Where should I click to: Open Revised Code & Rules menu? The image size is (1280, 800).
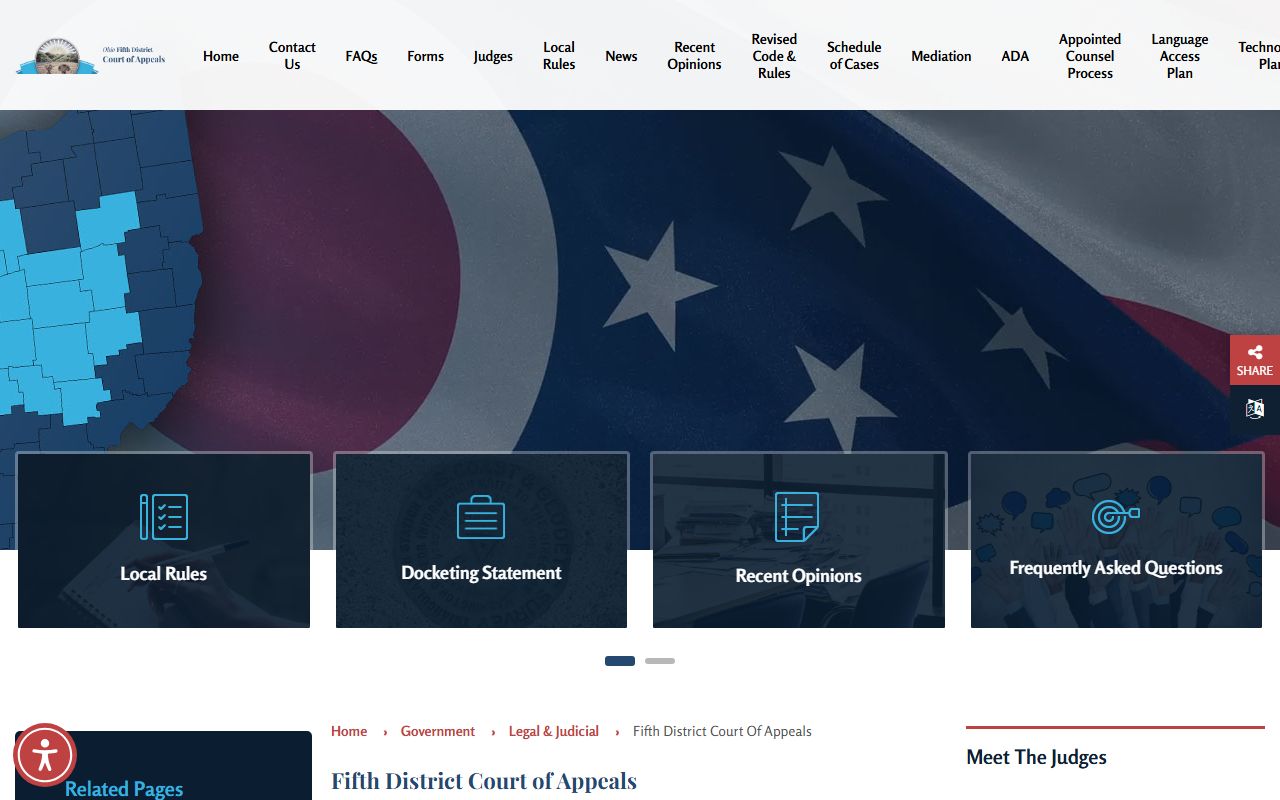pyautogui.click(x=774, y=56)
